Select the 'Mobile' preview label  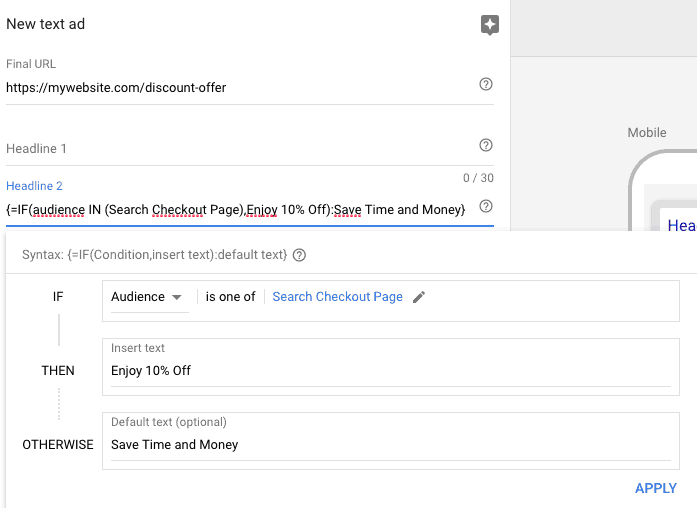coord(647,132)
